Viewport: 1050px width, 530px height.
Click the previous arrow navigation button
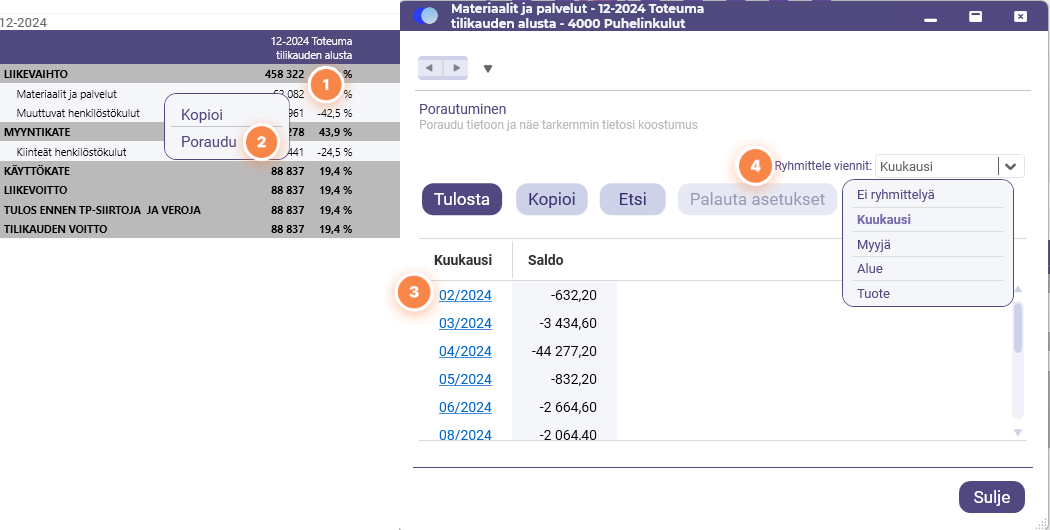430,68
